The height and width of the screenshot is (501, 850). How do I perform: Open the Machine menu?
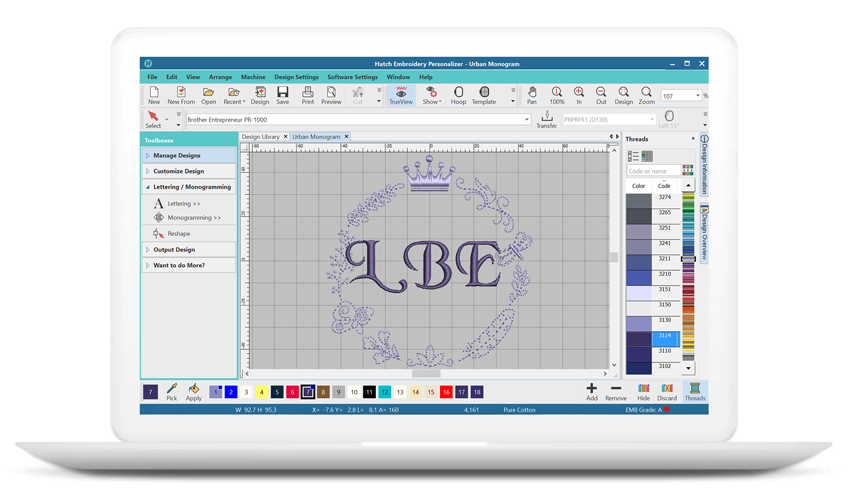[x=253, y=77]
